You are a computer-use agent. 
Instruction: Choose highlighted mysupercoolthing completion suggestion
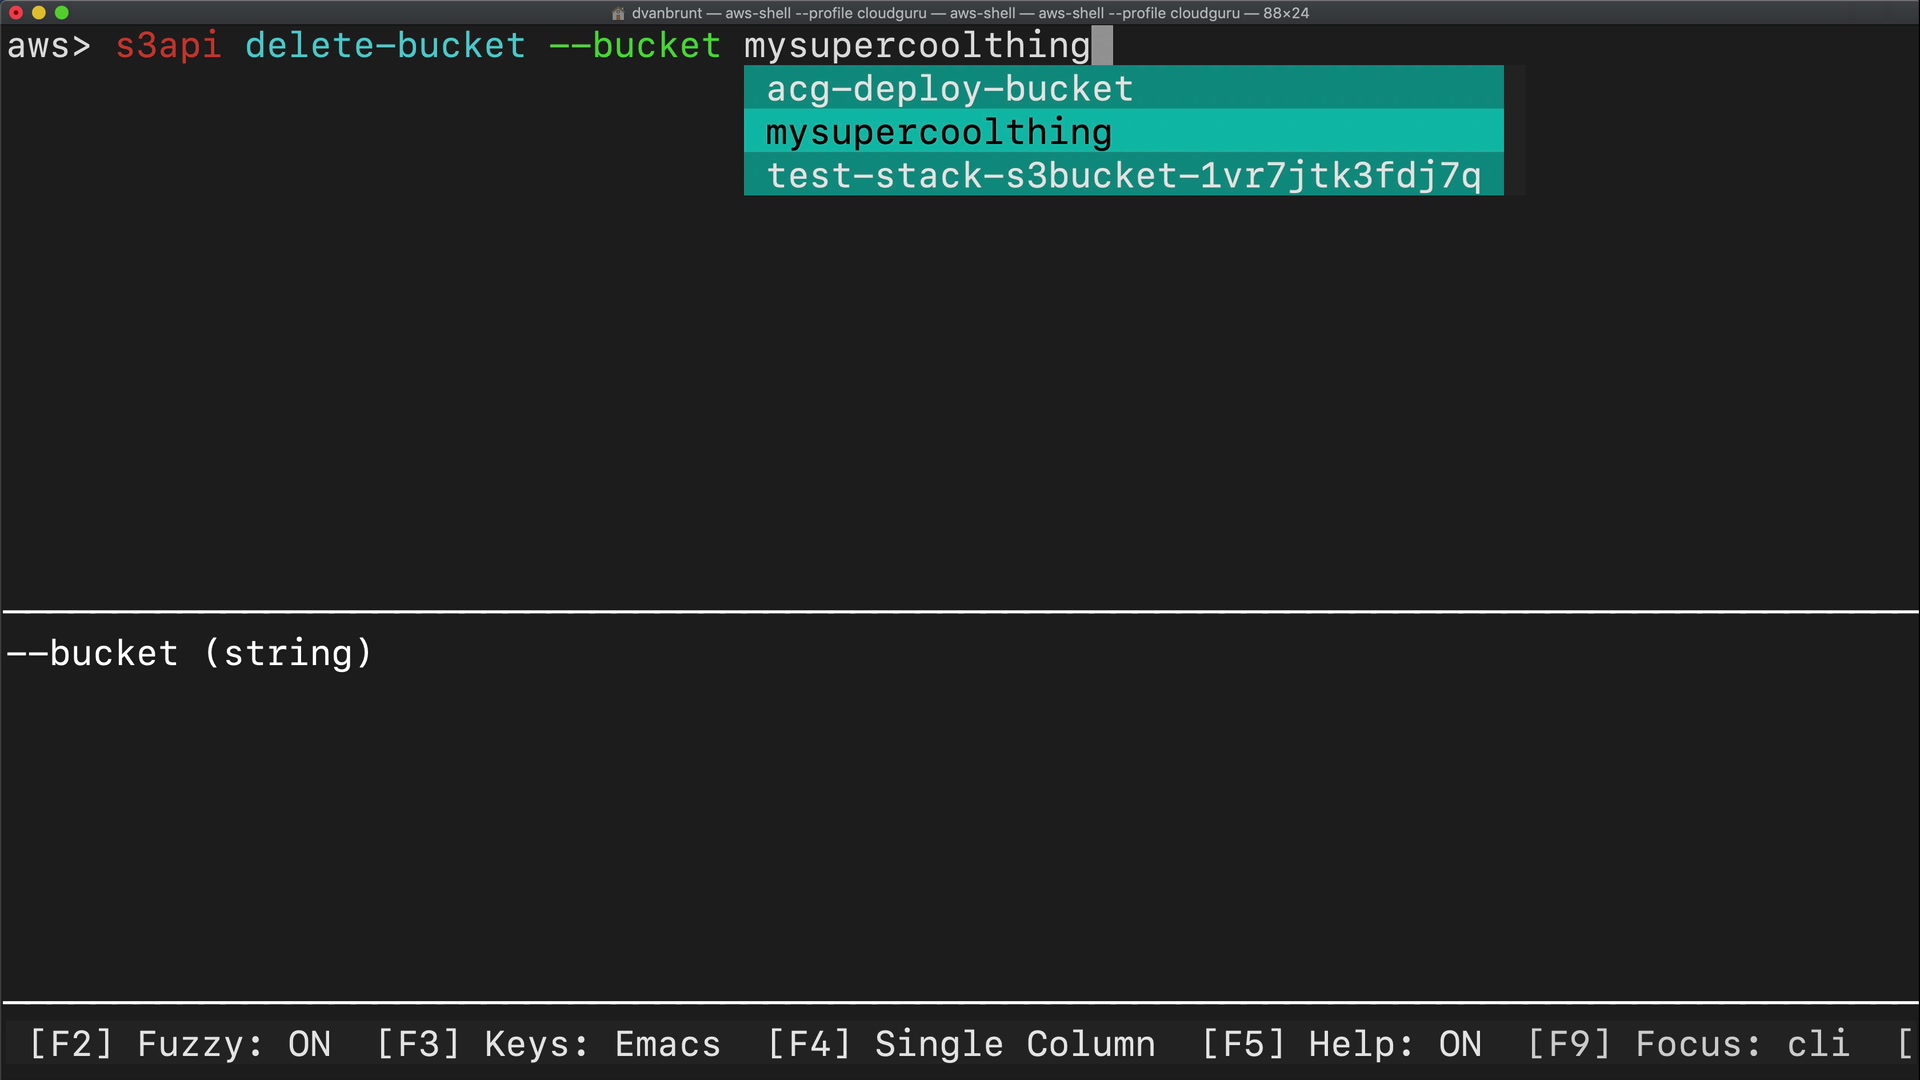click(939, 132)
